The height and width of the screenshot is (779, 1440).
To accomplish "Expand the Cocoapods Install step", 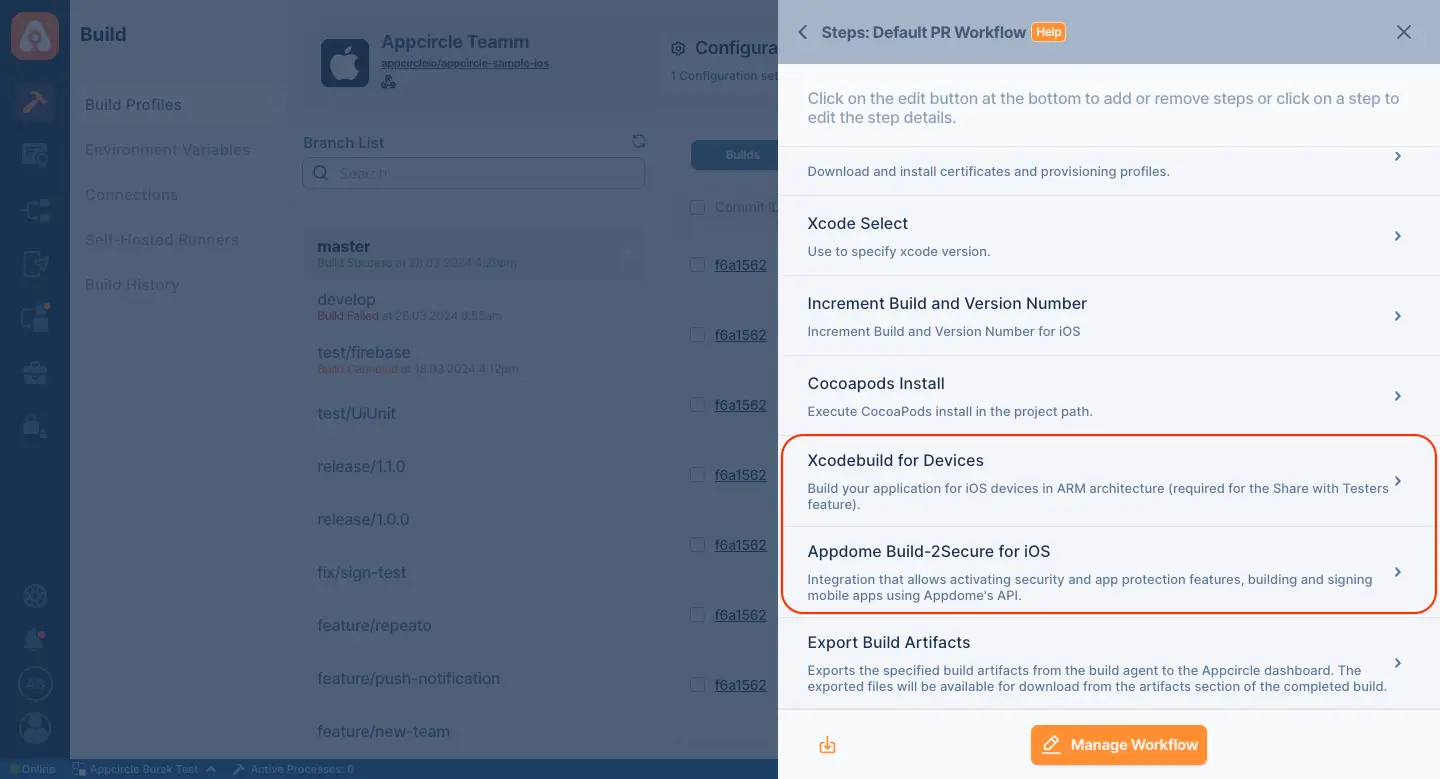I will pos(1398,396).
